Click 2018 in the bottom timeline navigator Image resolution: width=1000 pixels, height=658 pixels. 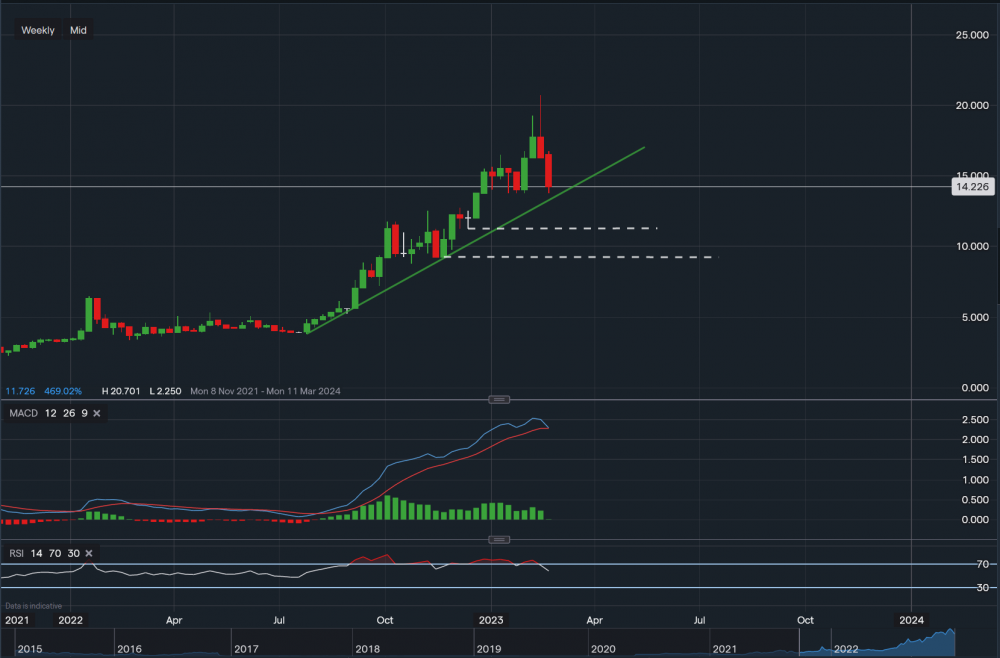369,649
